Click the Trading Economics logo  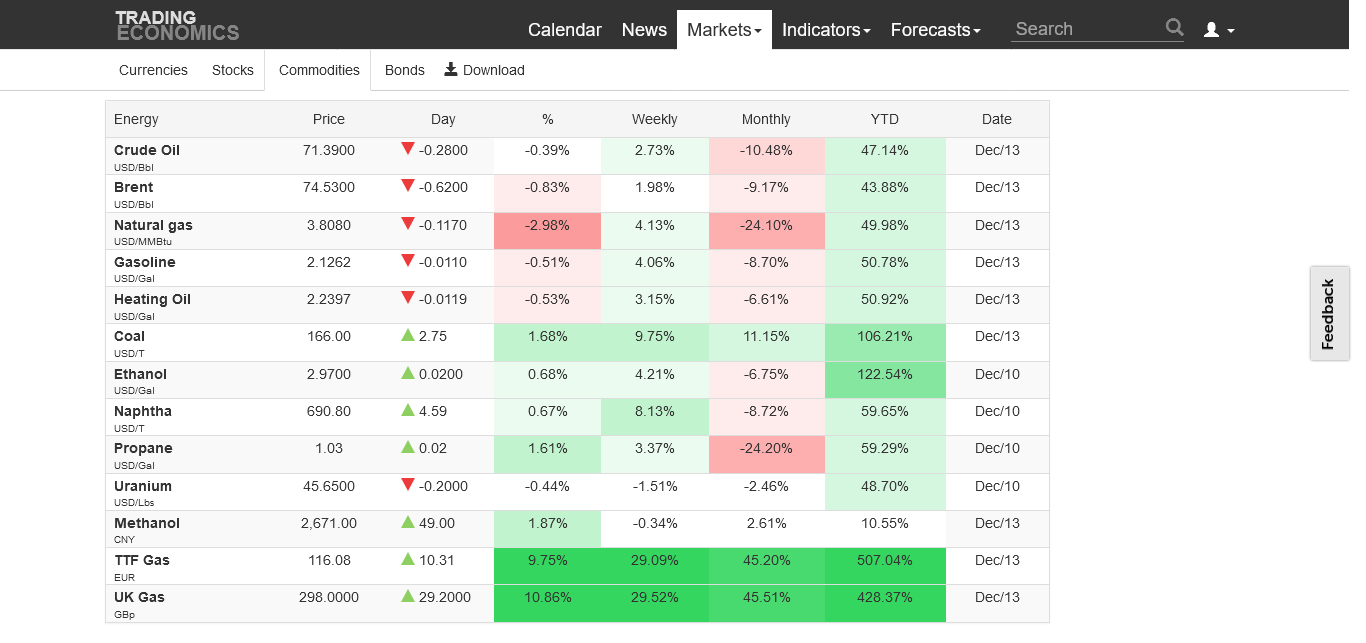[177, 25]
